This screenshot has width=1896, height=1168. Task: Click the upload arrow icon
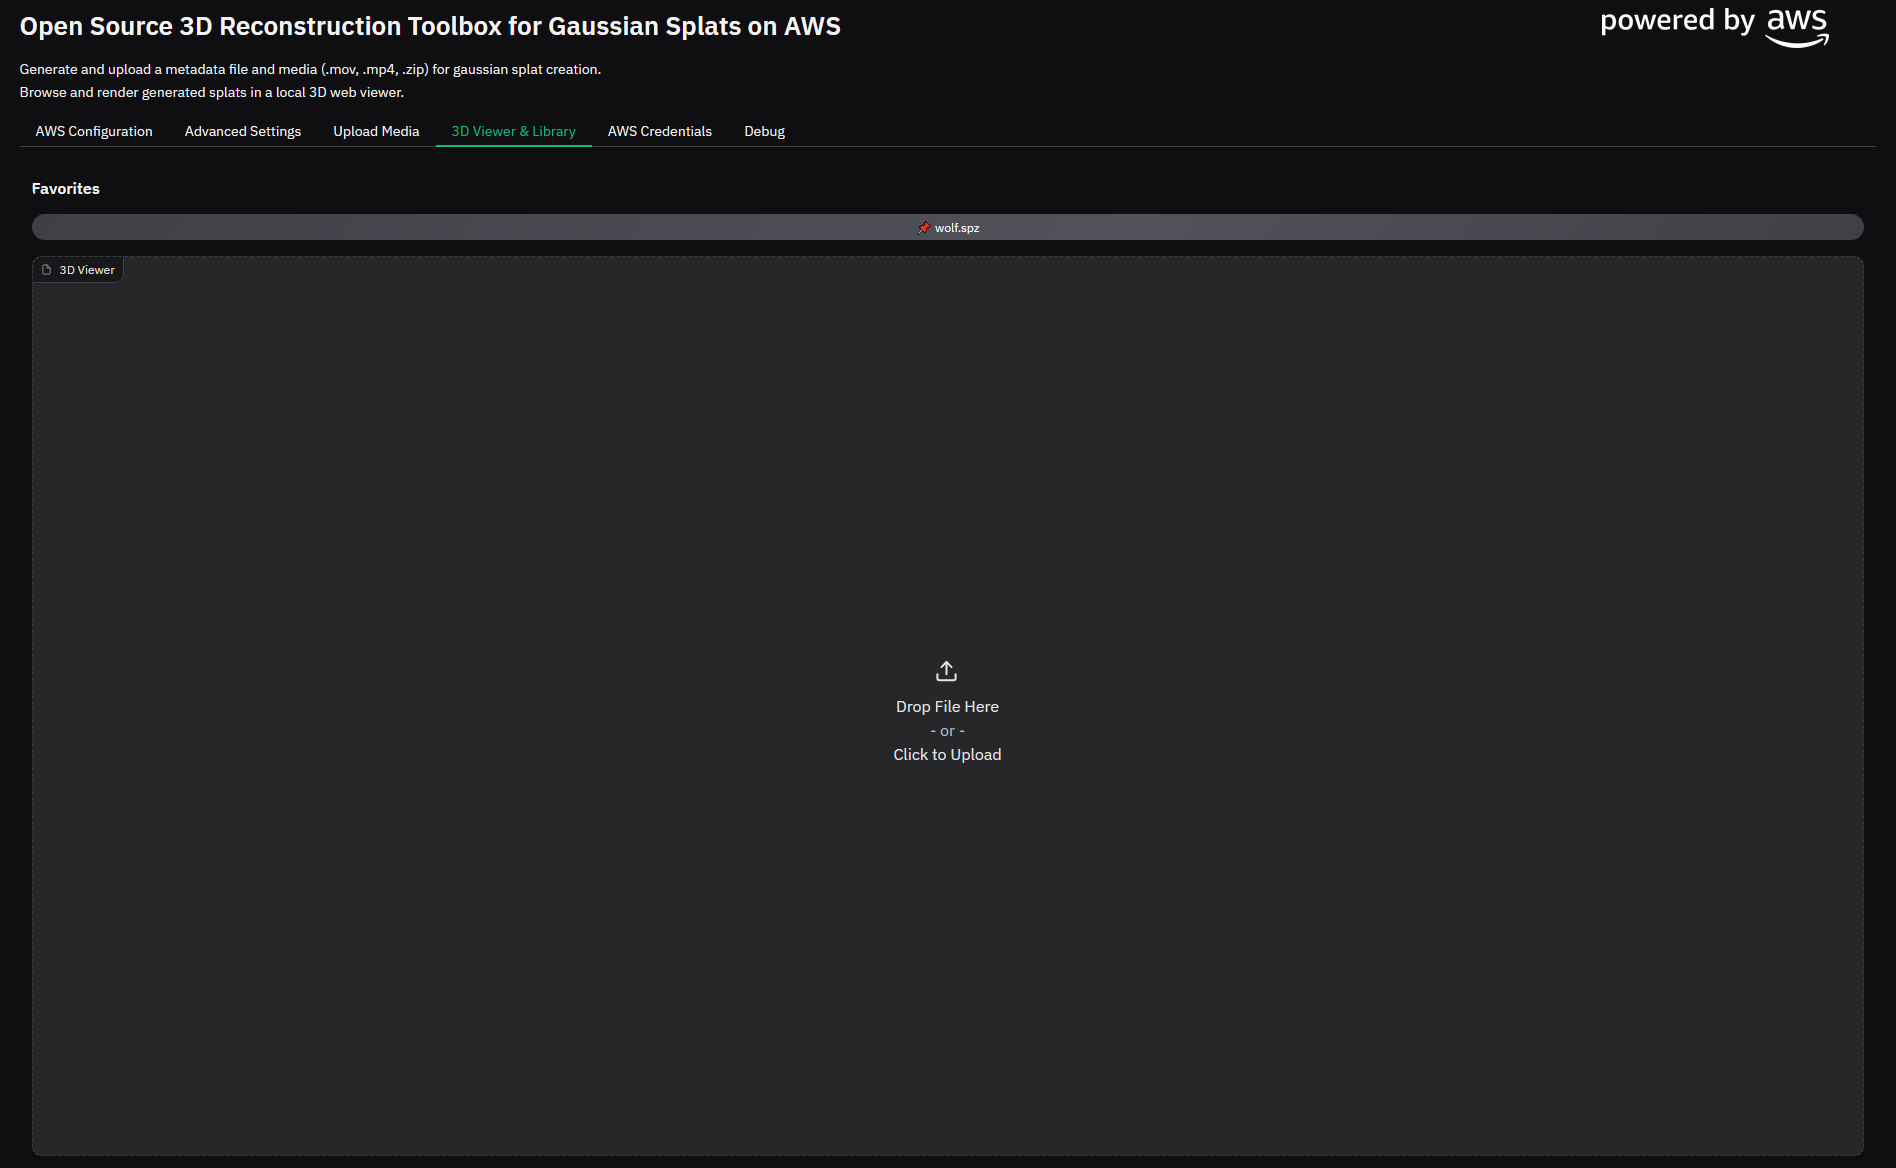pyautogui.click(x=946, y=671)
